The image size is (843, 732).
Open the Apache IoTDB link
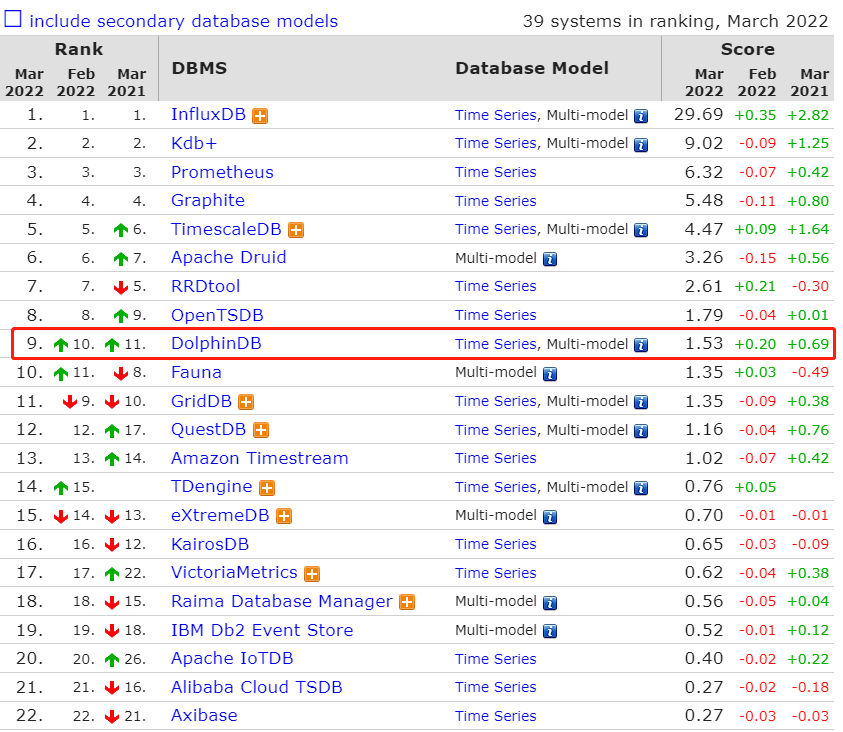click(232, 658)
